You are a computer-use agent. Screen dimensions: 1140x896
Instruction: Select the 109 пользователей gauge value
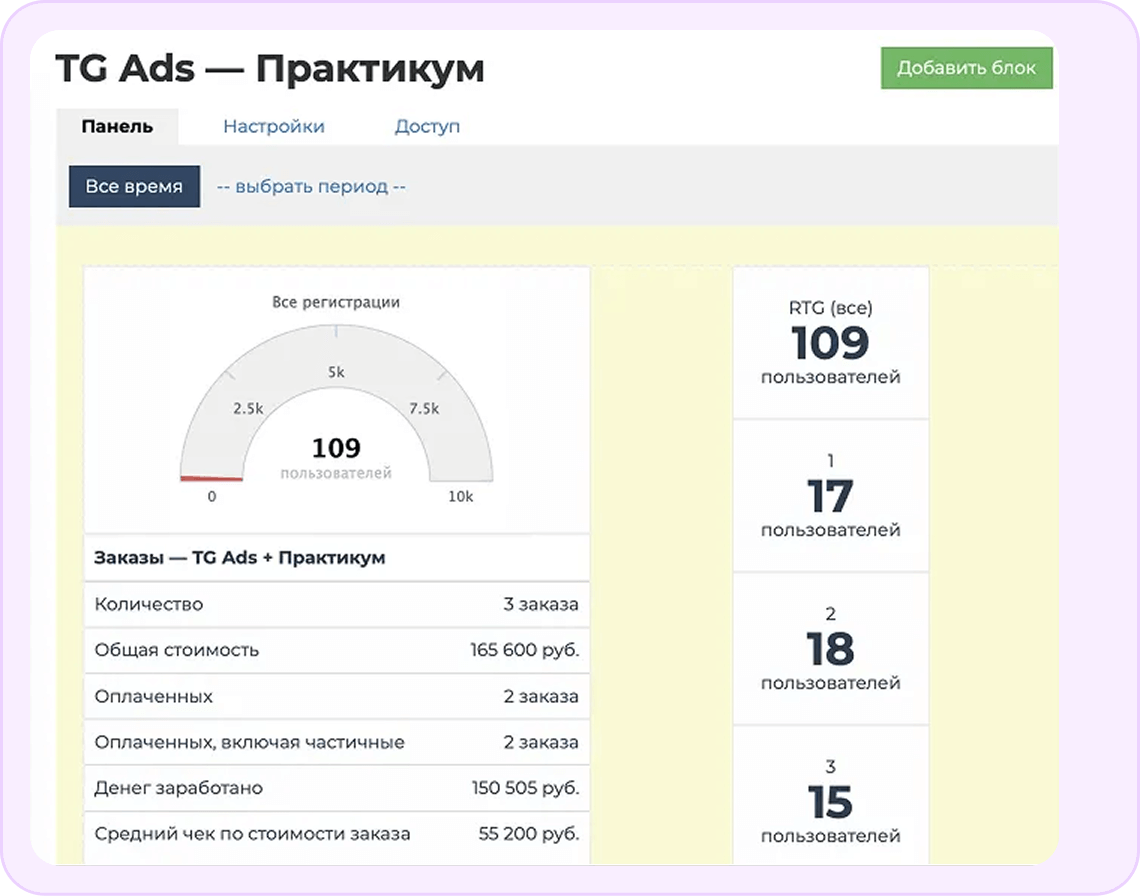[335, 450]
